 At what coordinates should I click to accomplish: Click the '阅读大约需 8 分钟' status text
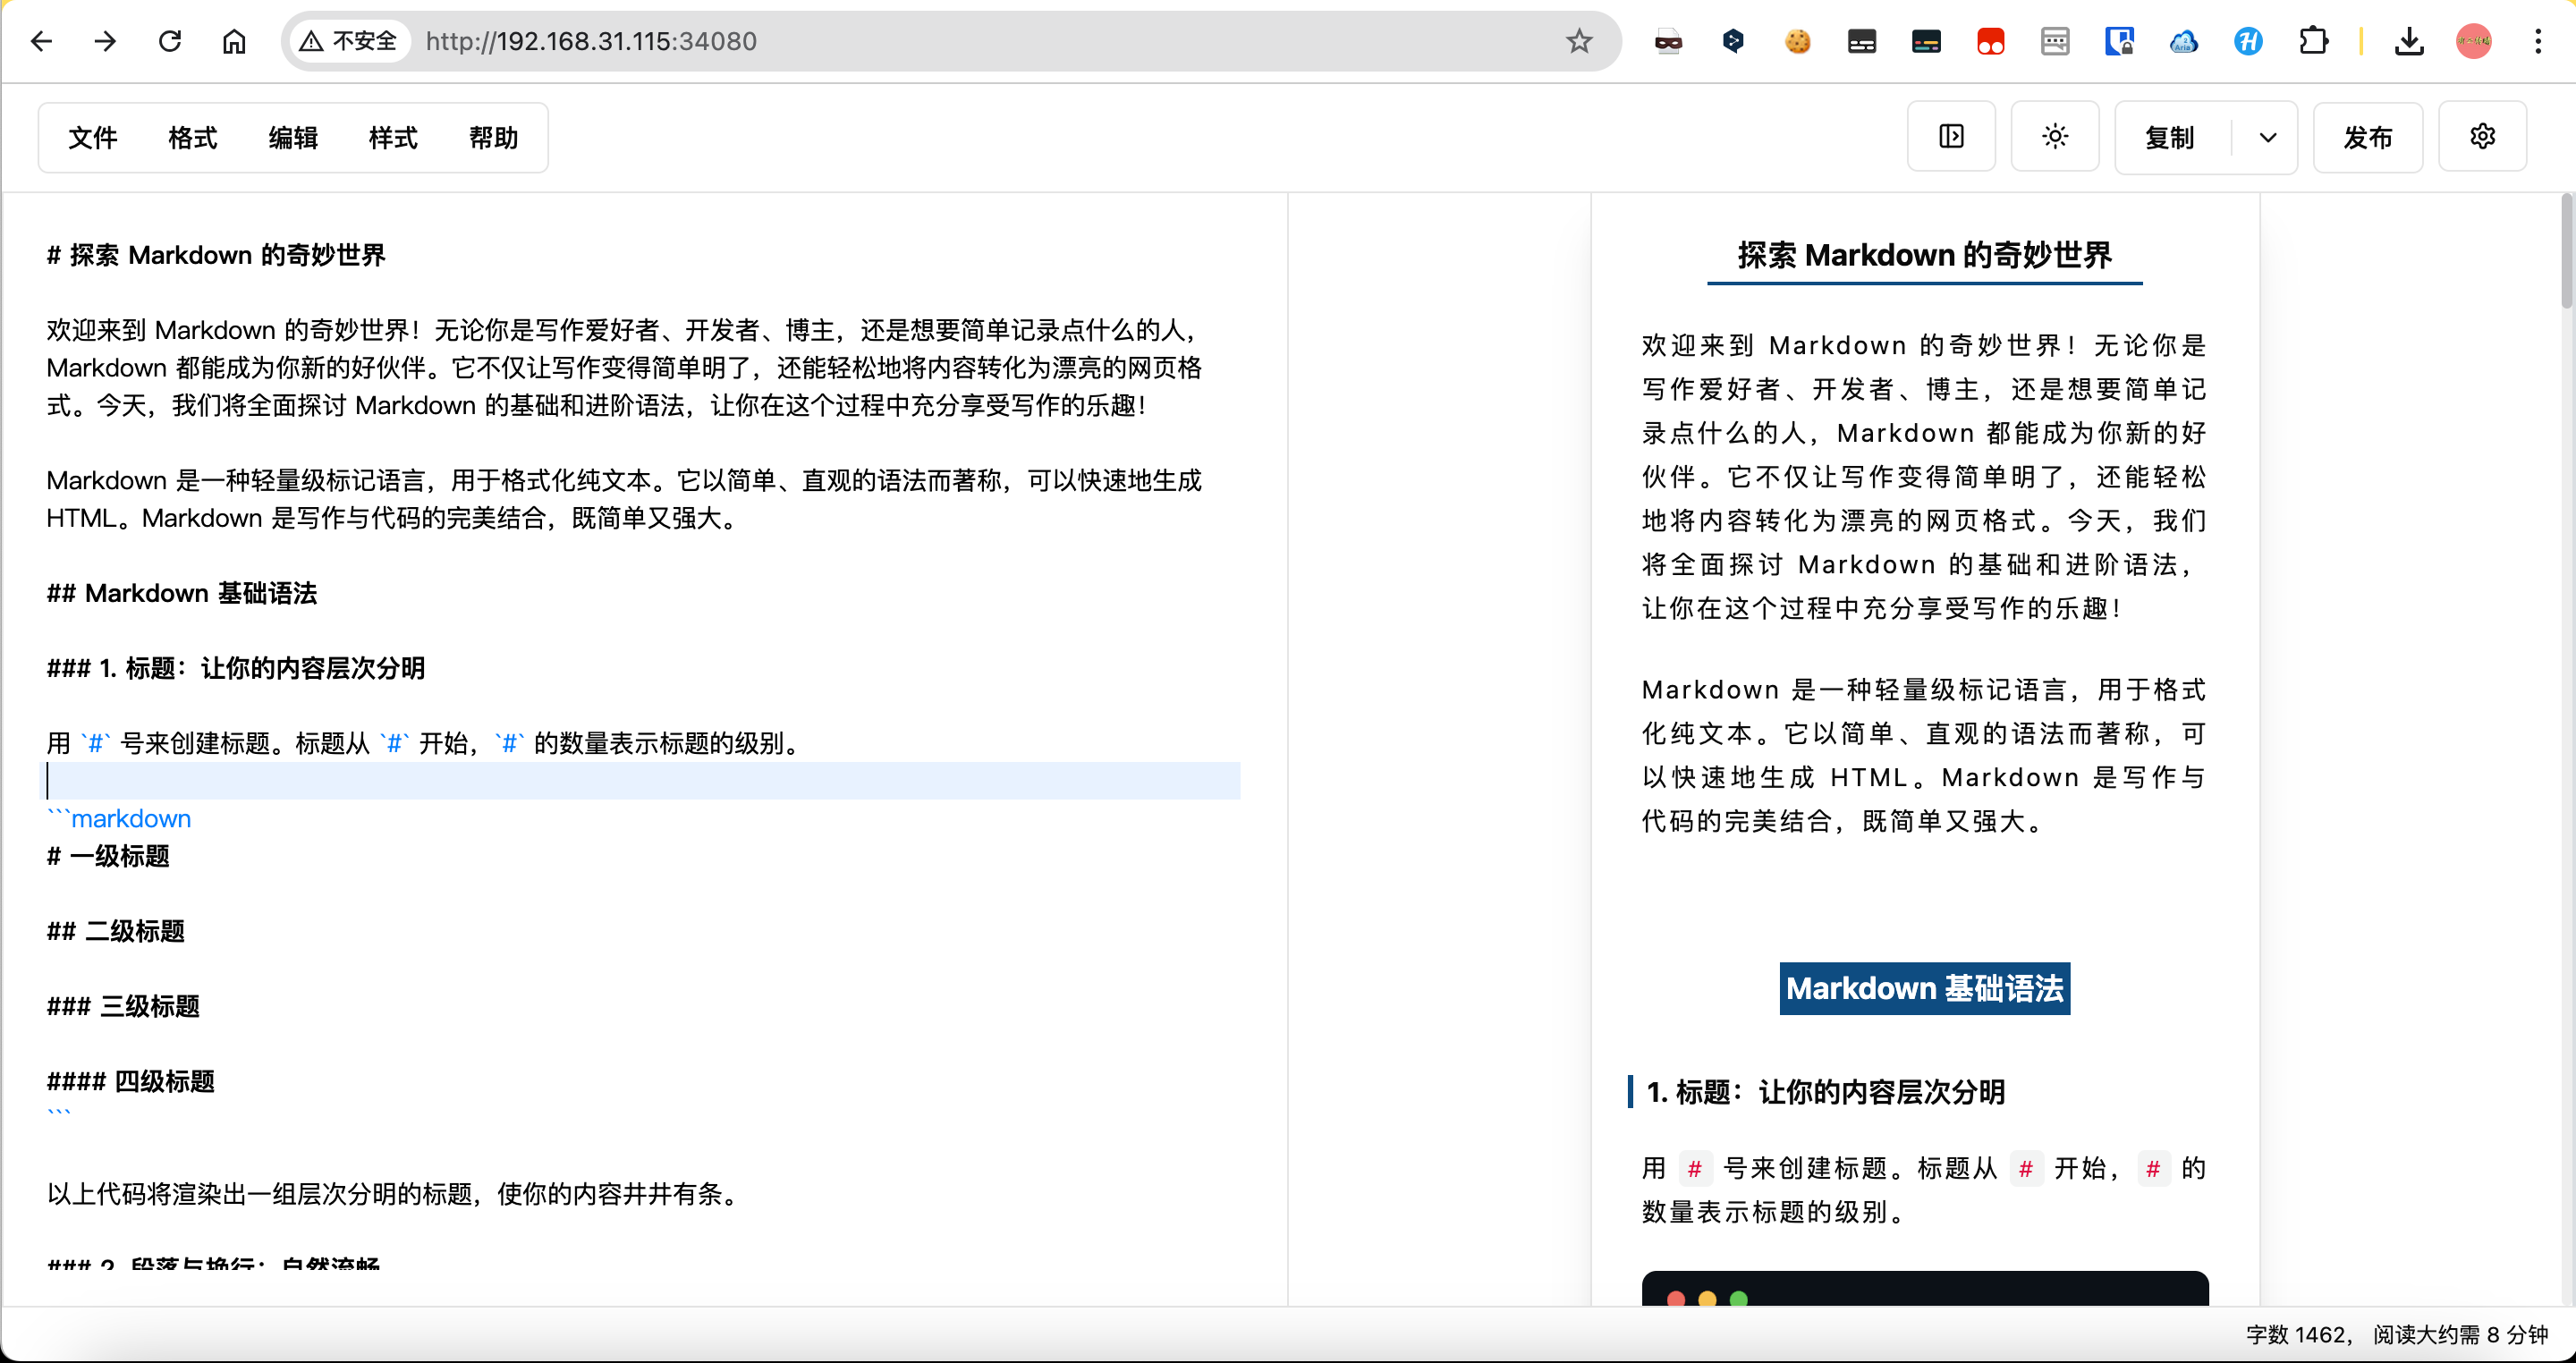(x=2461, y=1335)
